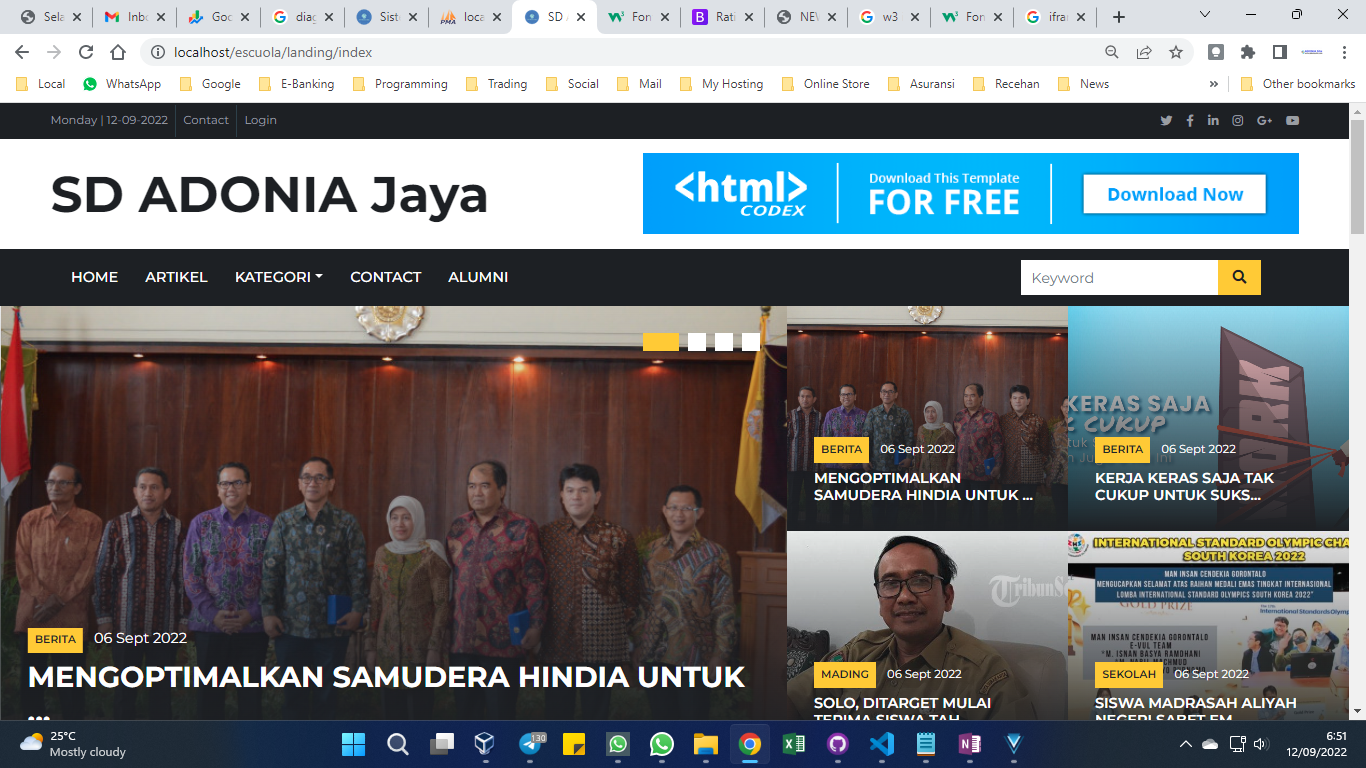Expand the KATEGORI dropdown menu
Image resolution: width=1366 pixels, height=768 pixels.
pos(278,277)
